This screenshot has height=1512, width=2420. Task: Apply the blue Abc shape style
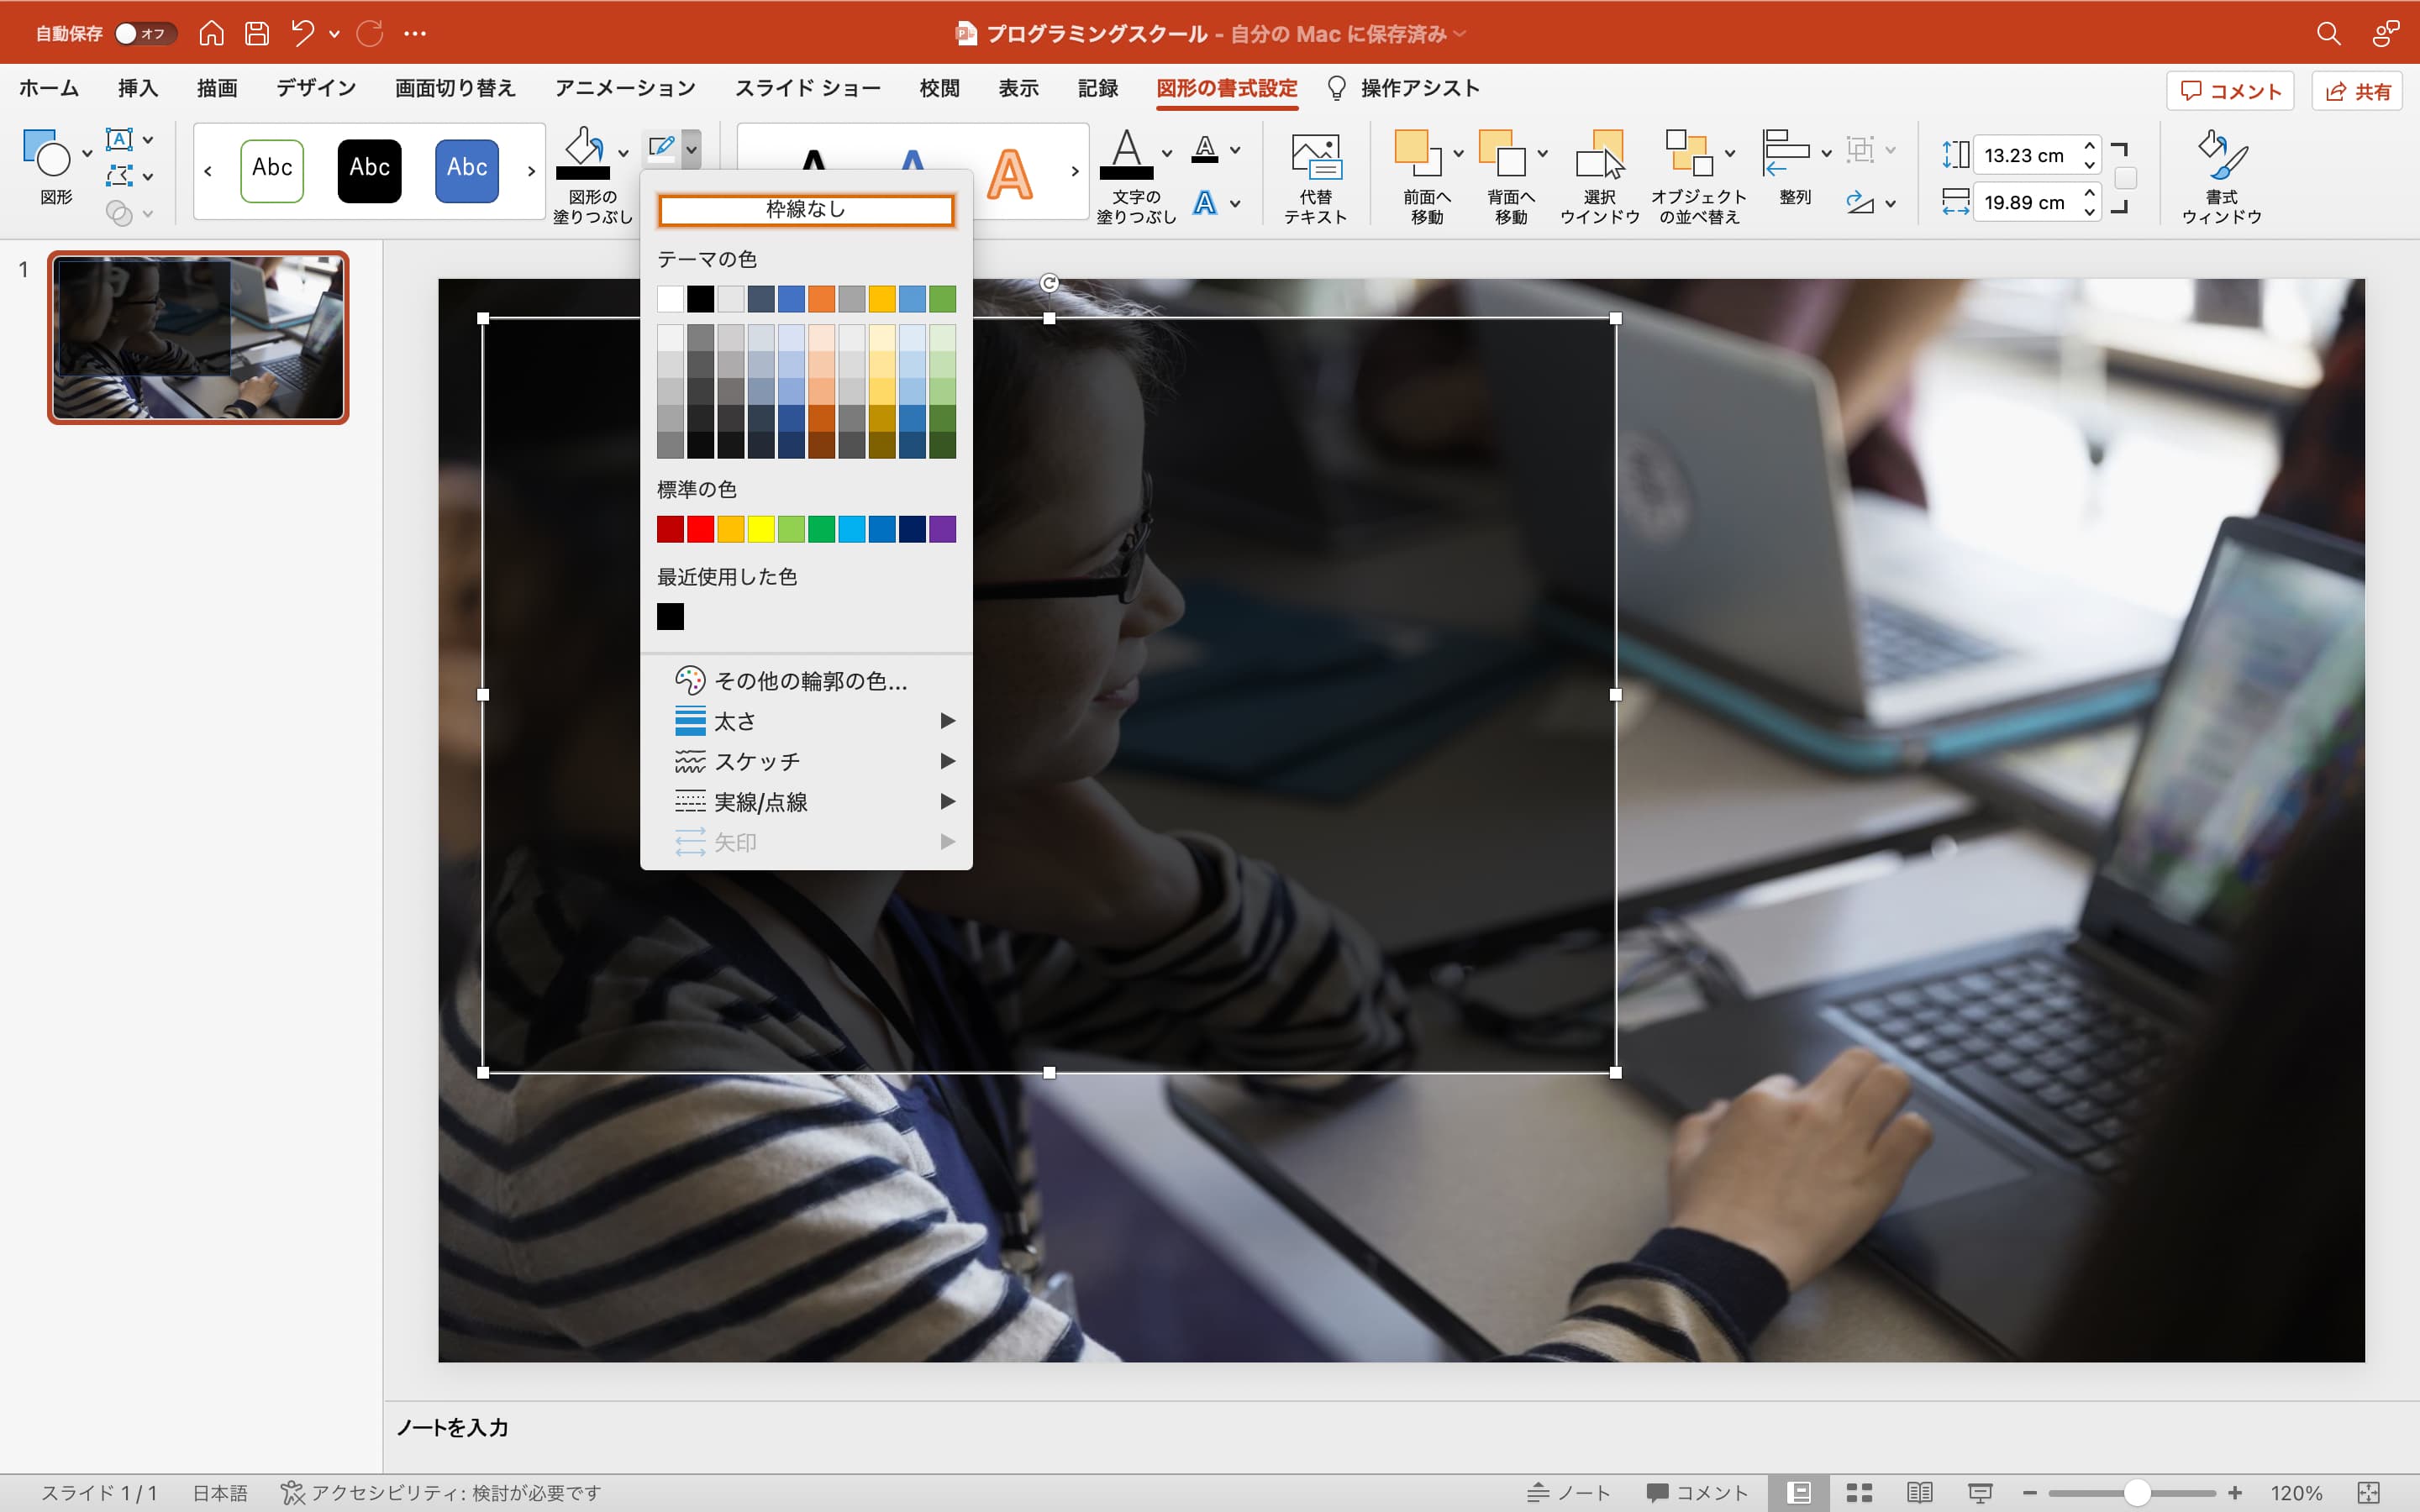tap(467, 170)
